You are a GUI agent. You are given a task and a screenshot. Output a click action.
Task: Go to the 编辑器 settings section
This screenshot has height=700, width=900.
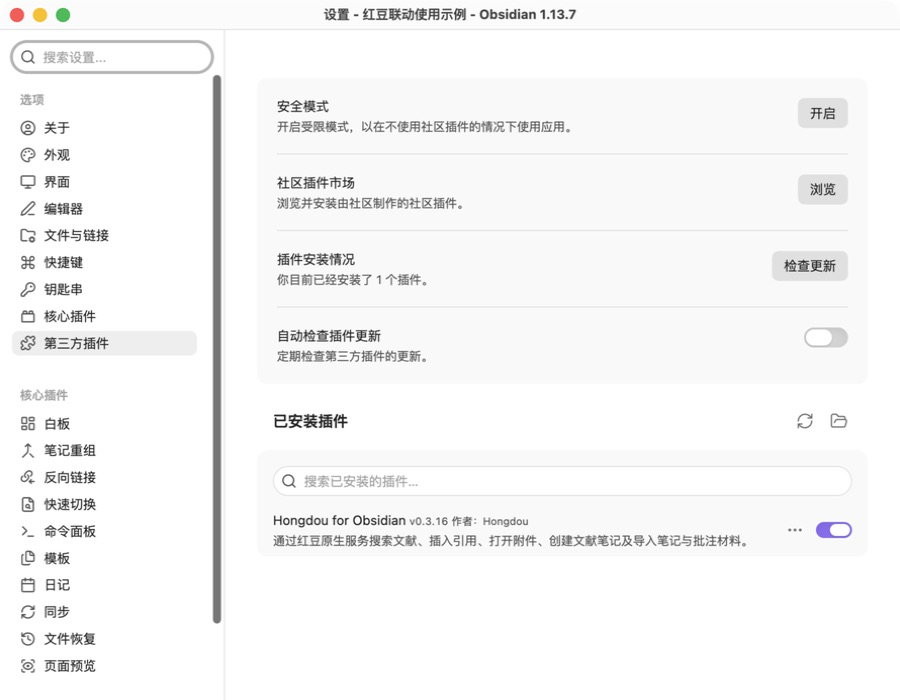pos(104,209)
